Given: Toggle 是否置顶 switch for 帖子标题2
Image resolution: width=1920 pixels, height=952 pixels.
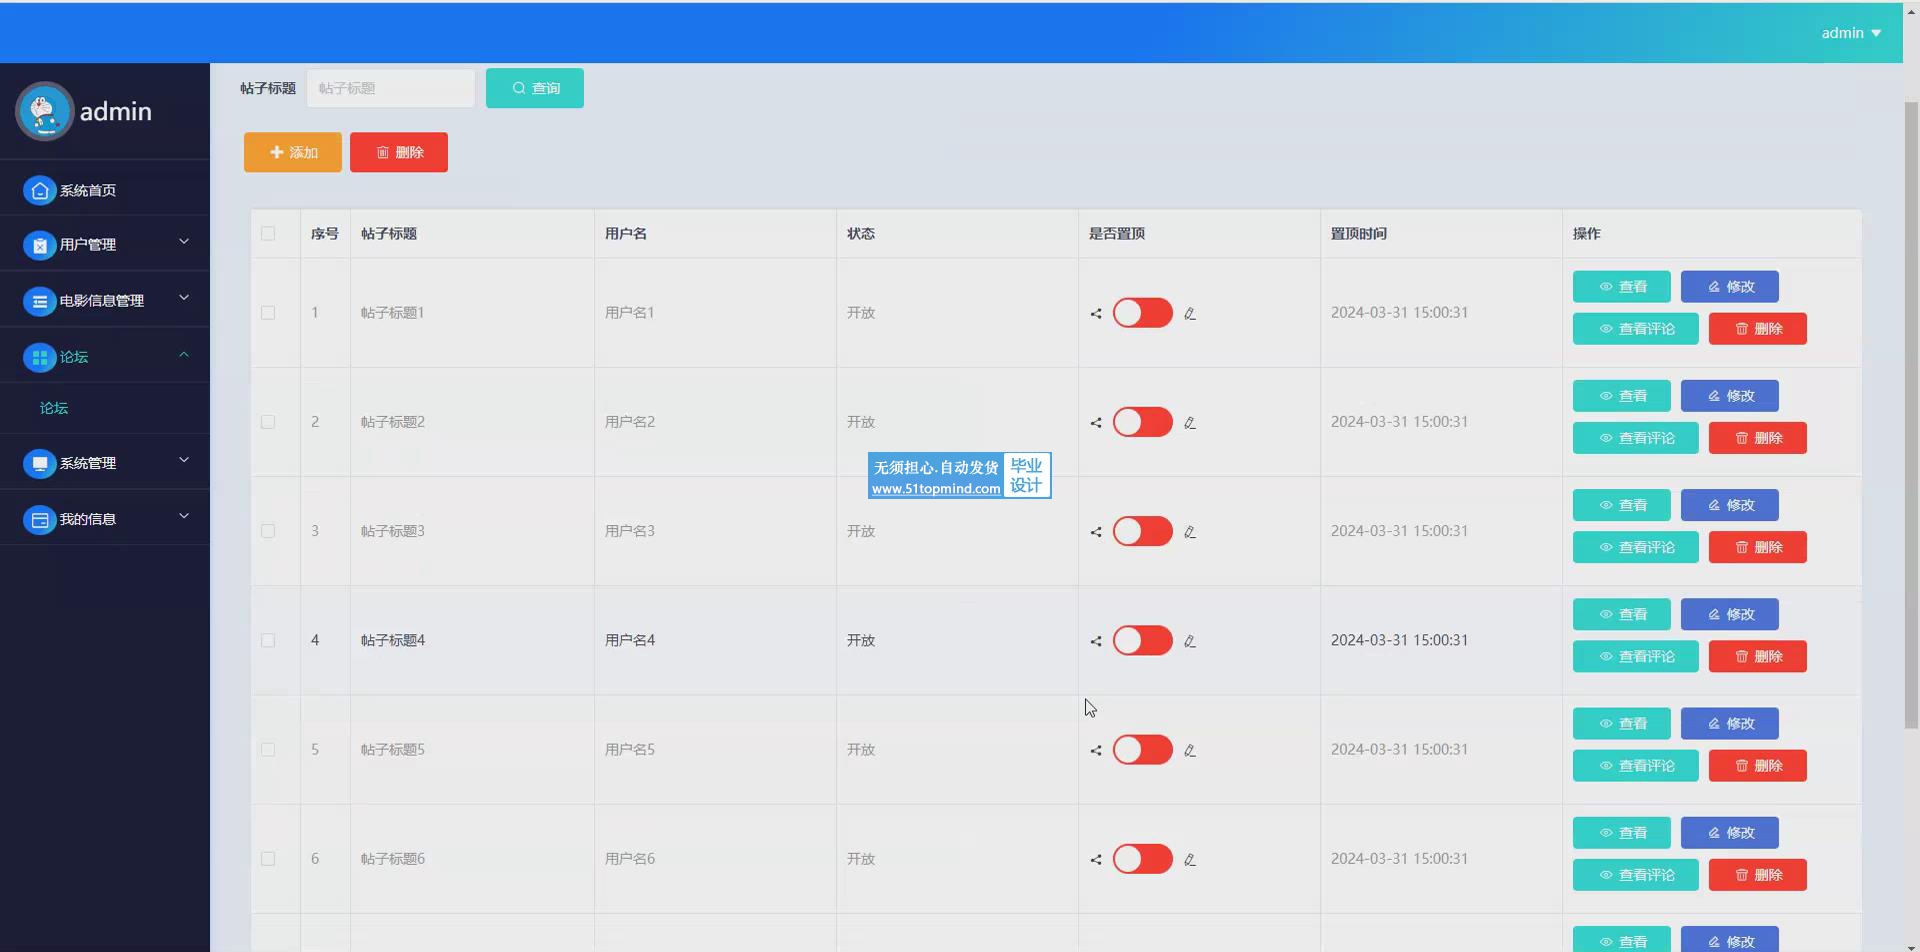Looking at the screenshot, I should [1142, 421].
